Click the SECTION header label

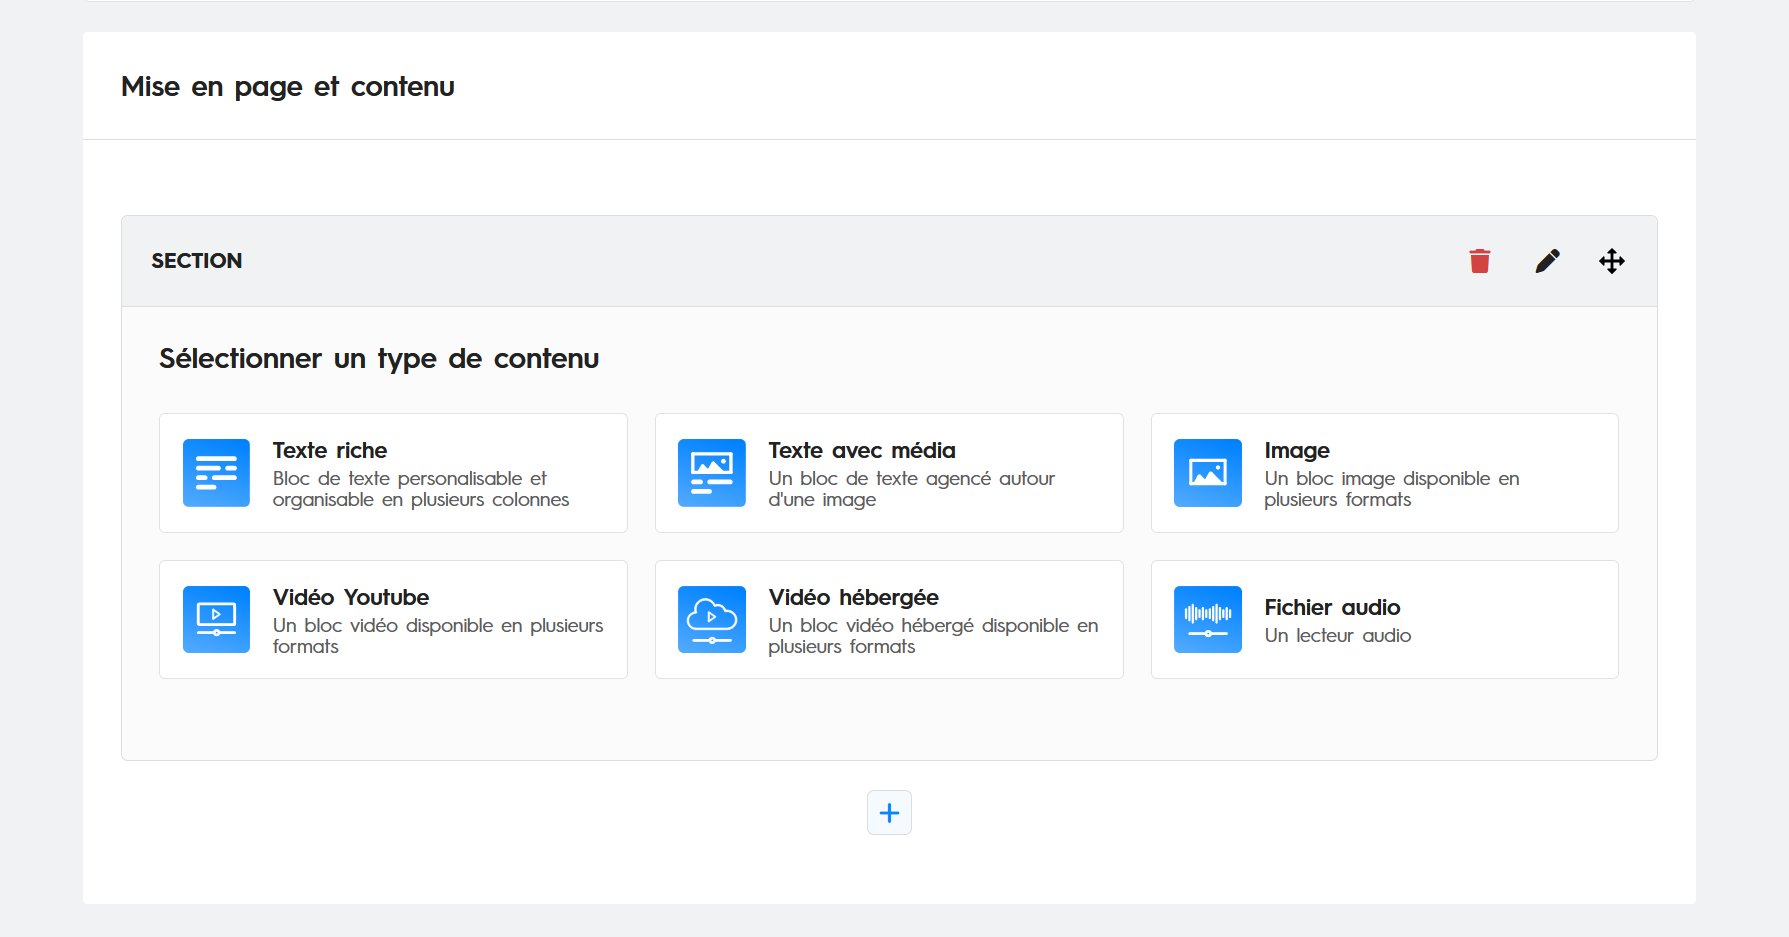tap(197, 261)
